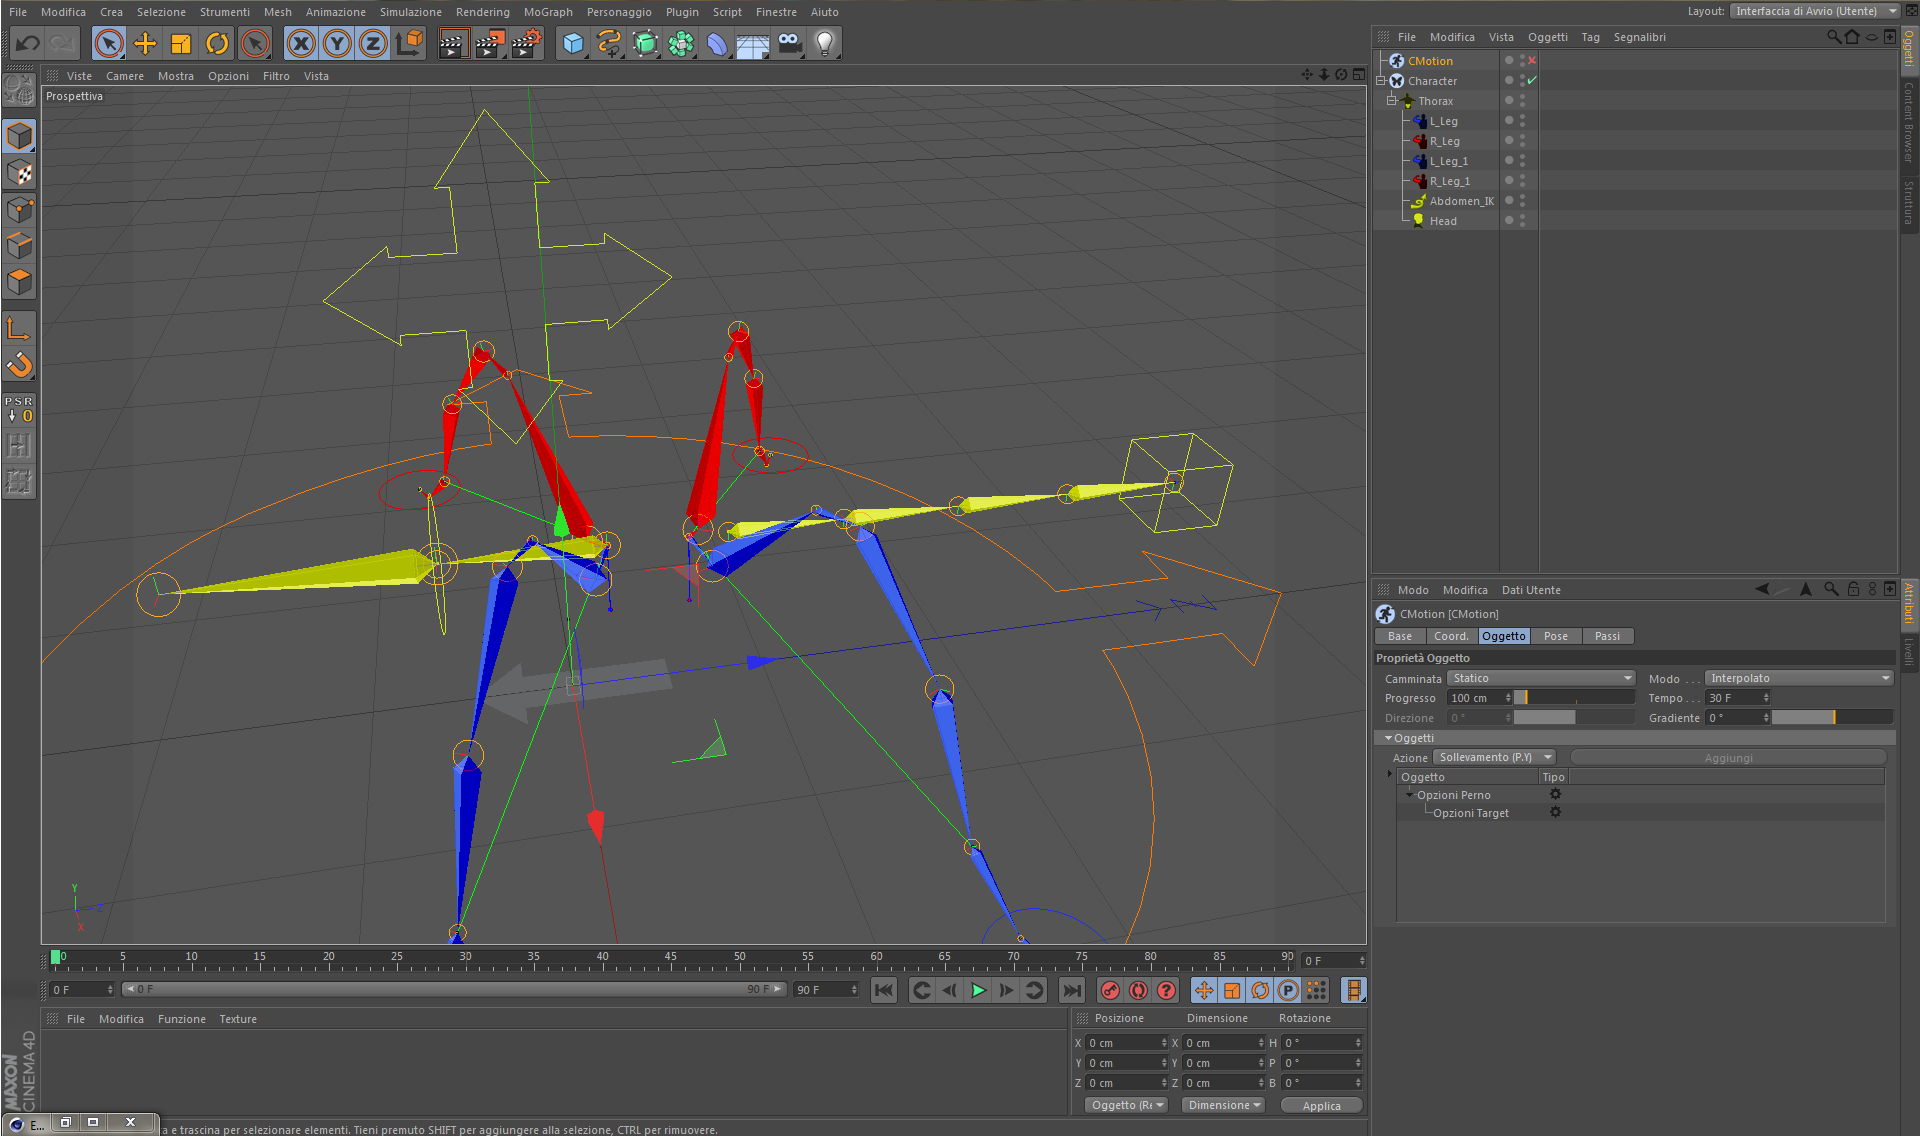Click the camera object icon
The width and height of the screenshot is (1920, 1136).
[789, 43]
